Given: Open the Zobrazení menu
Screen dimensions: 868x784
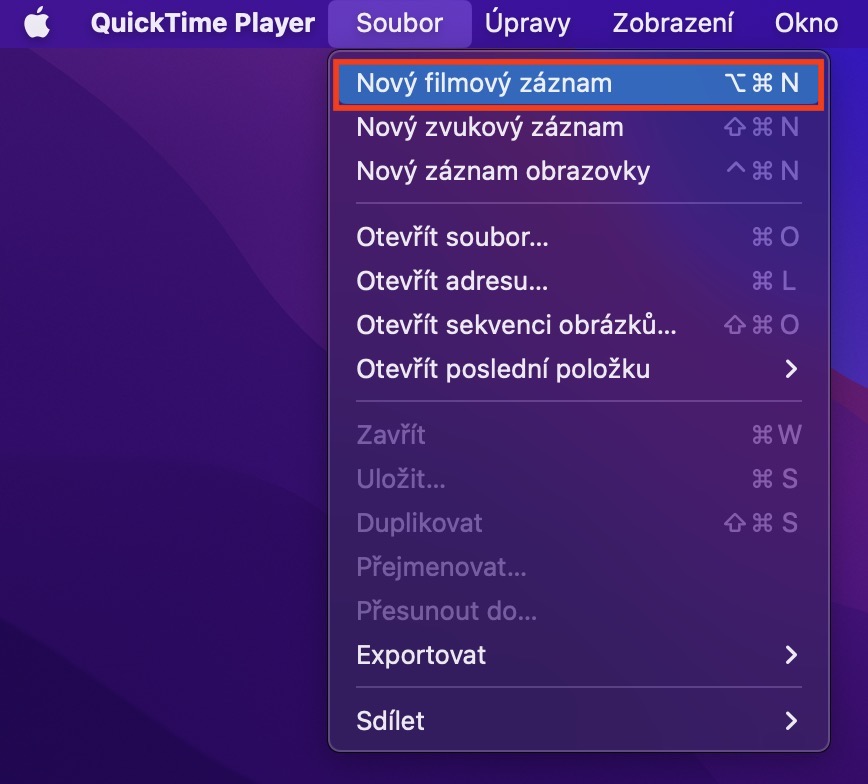Looking at the screenshot, I should click(x=672, y=23).
